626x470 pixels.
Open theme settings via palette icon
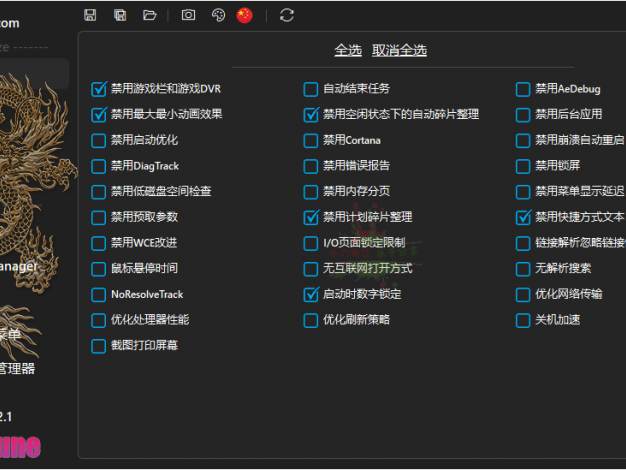218,15
